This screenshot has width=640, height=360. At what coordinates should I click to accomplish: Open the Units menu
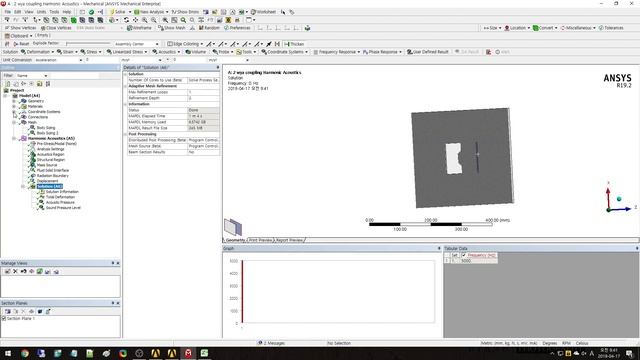point(41,12)
